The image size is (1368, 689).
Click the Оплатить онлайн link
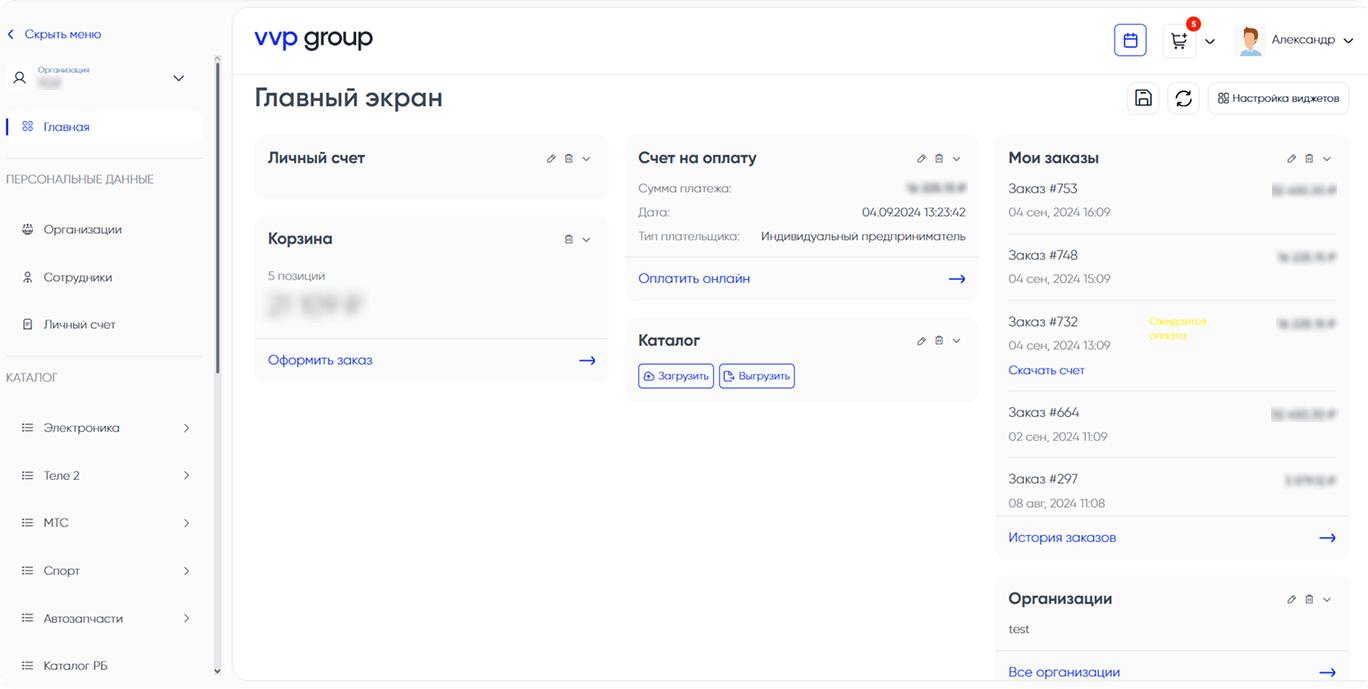tap(694, 279)
